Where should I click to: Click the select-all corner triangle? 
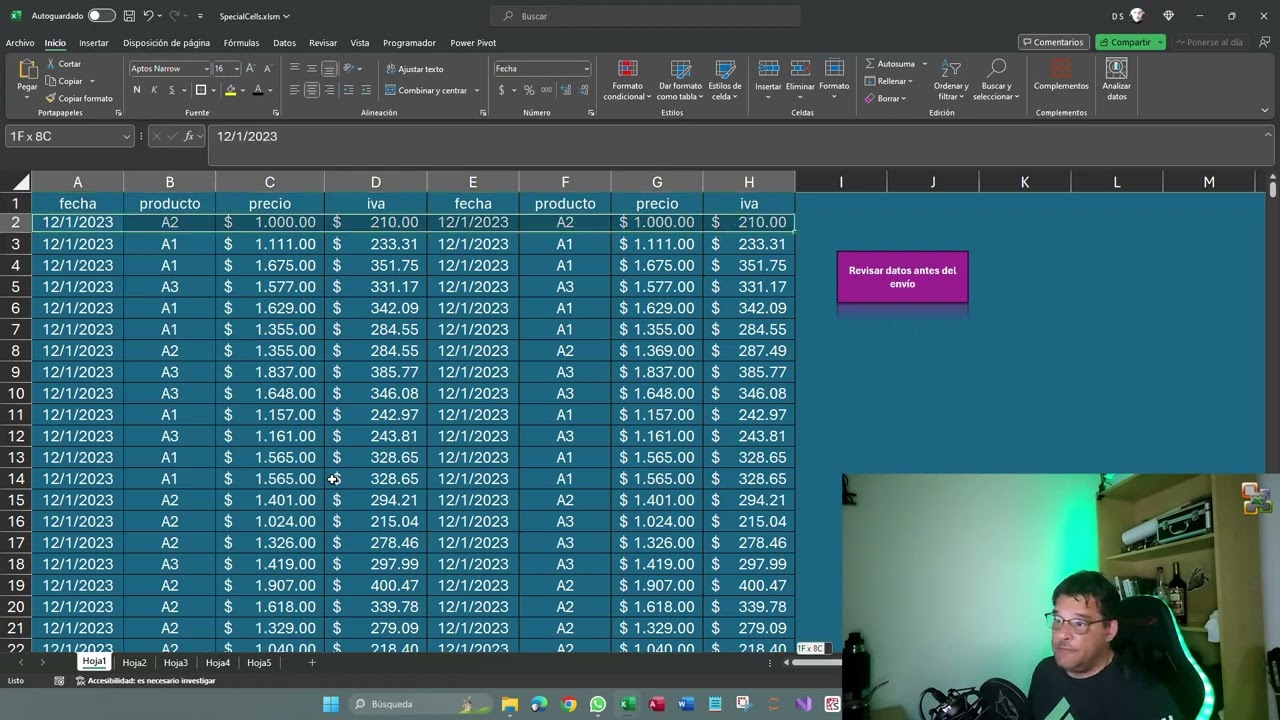(x=21, y=182)
